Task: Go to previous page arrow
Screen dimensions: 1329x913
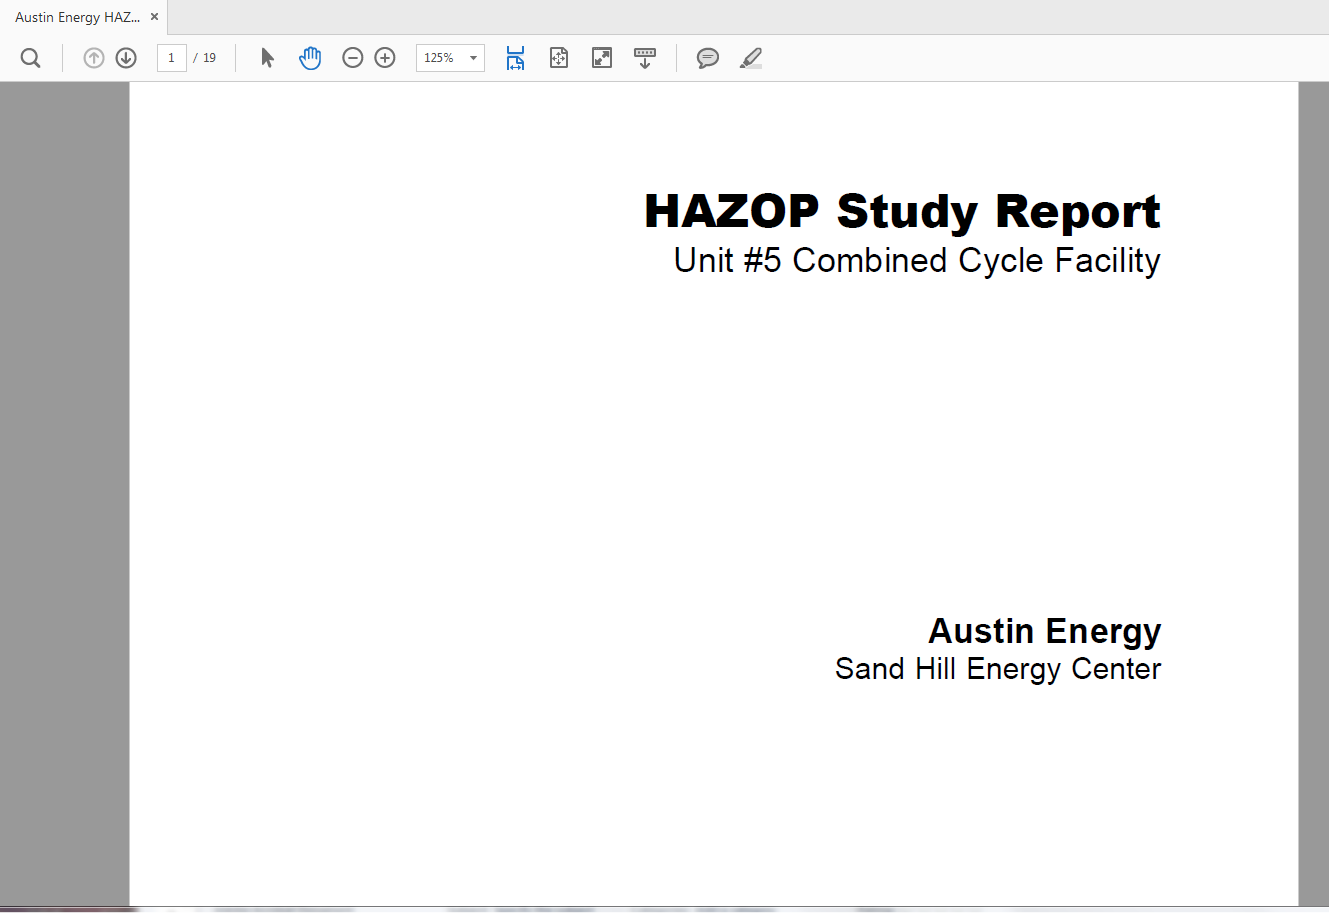Action: pyautogui.click(x=94, y=58)
